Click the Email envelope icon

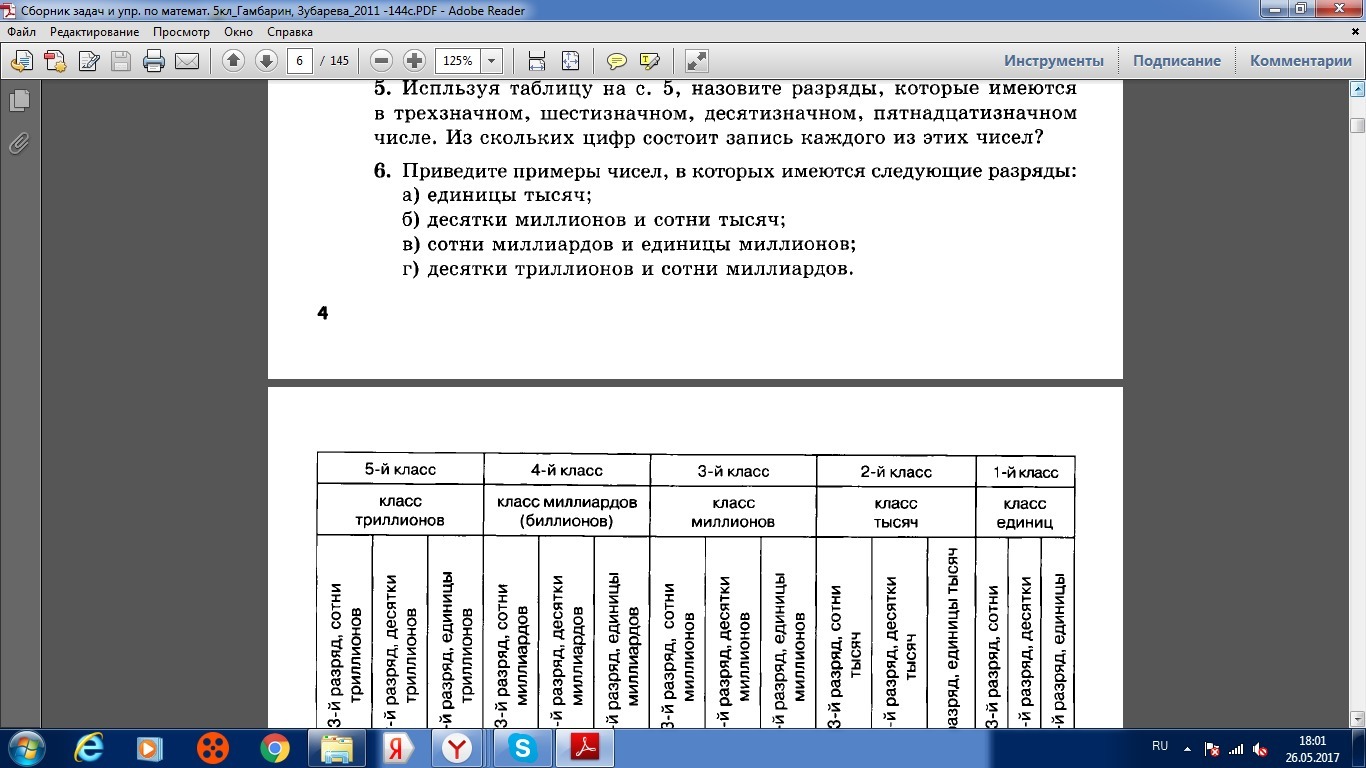(x=187, y=61)
